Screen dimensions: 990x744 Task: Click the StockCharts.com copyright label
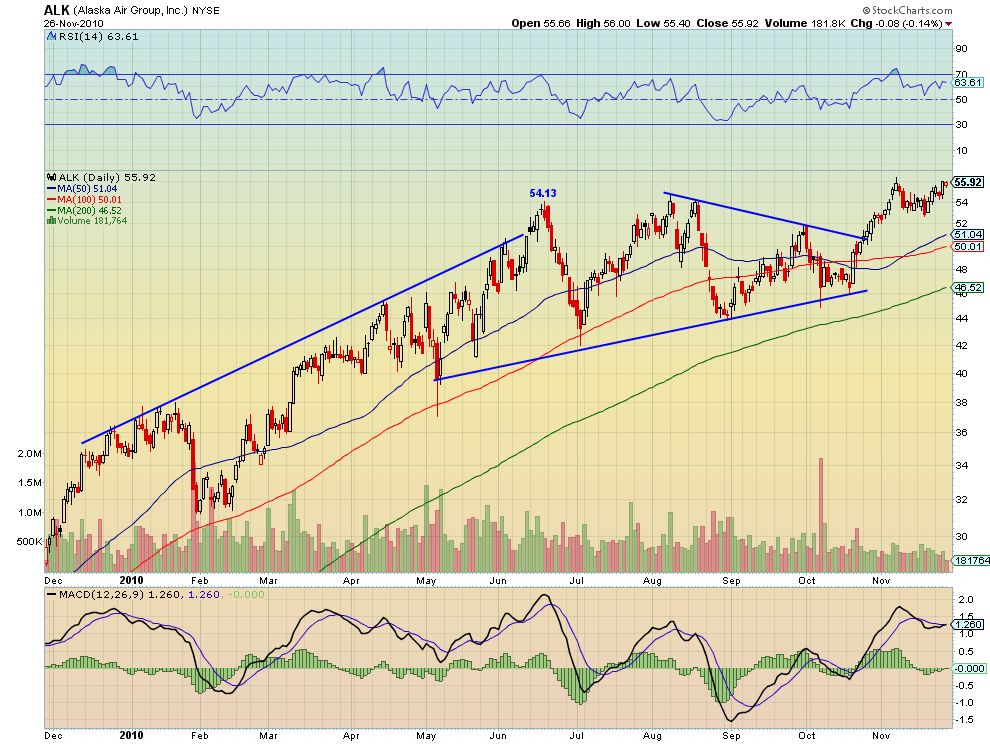pyautogui.click(x=907, y=10)
